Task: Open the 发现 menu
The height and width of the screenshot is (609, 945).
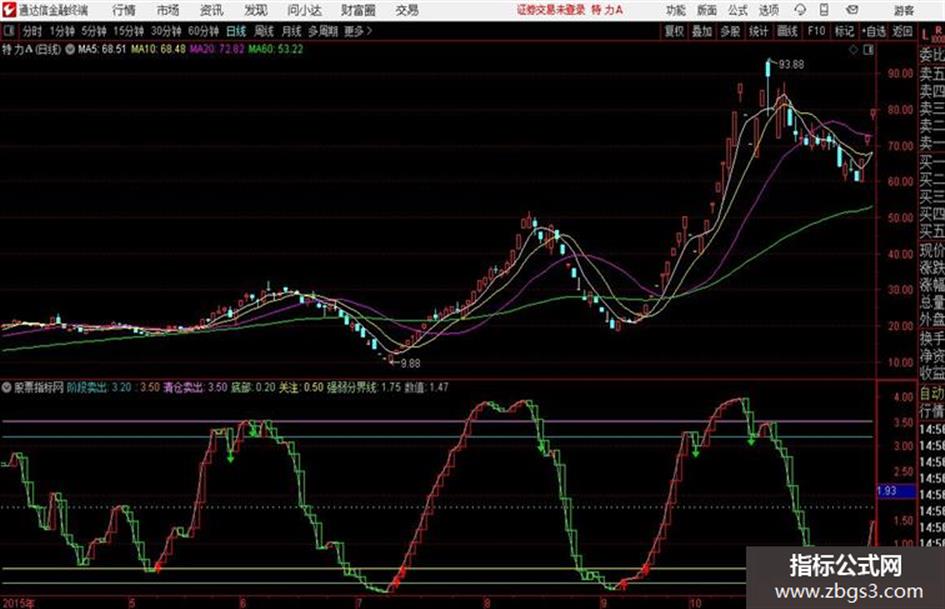Action: click(256, 10)
